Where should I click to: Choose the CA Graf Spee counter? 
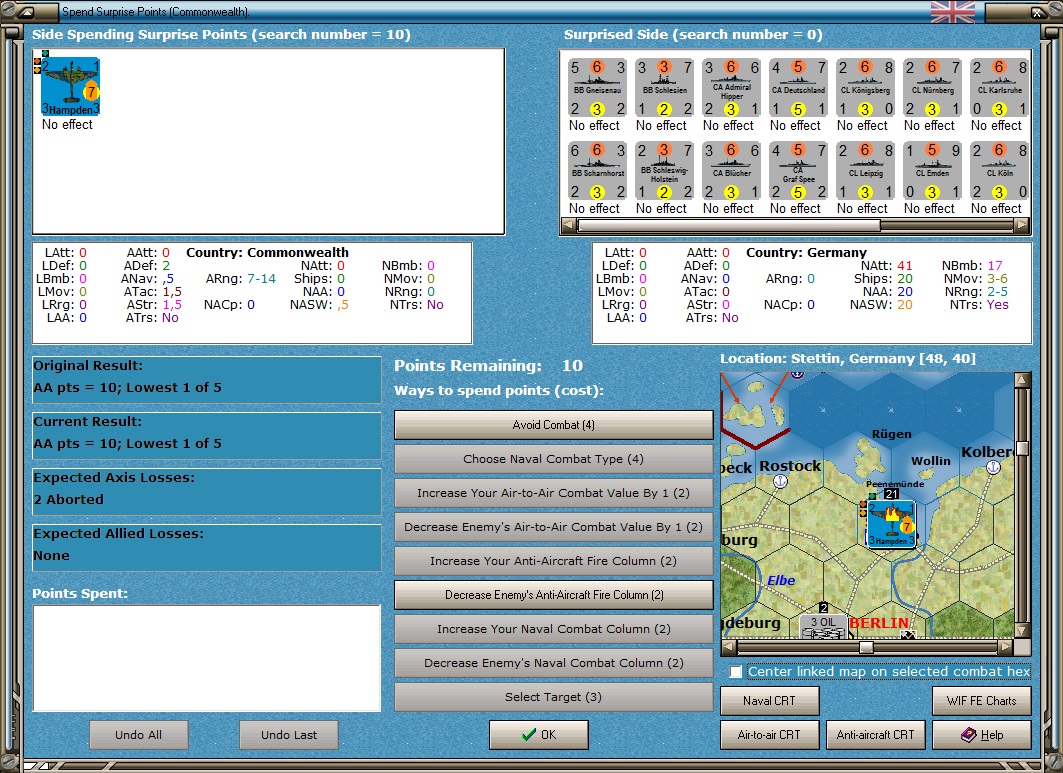coord(798,171)
